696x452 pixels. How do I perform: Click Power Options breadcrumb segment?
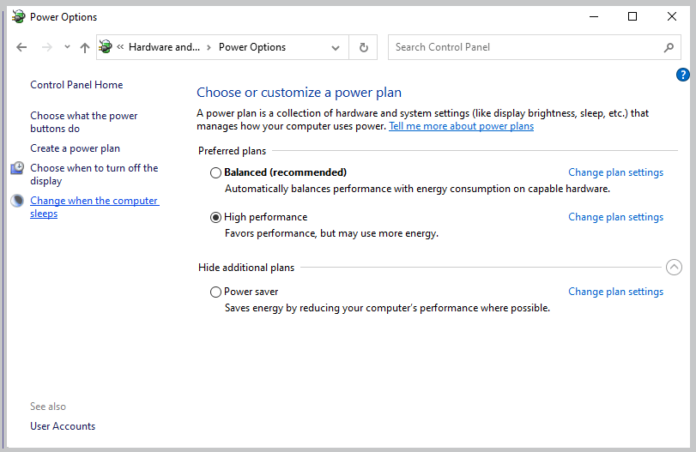click(252, 47)
